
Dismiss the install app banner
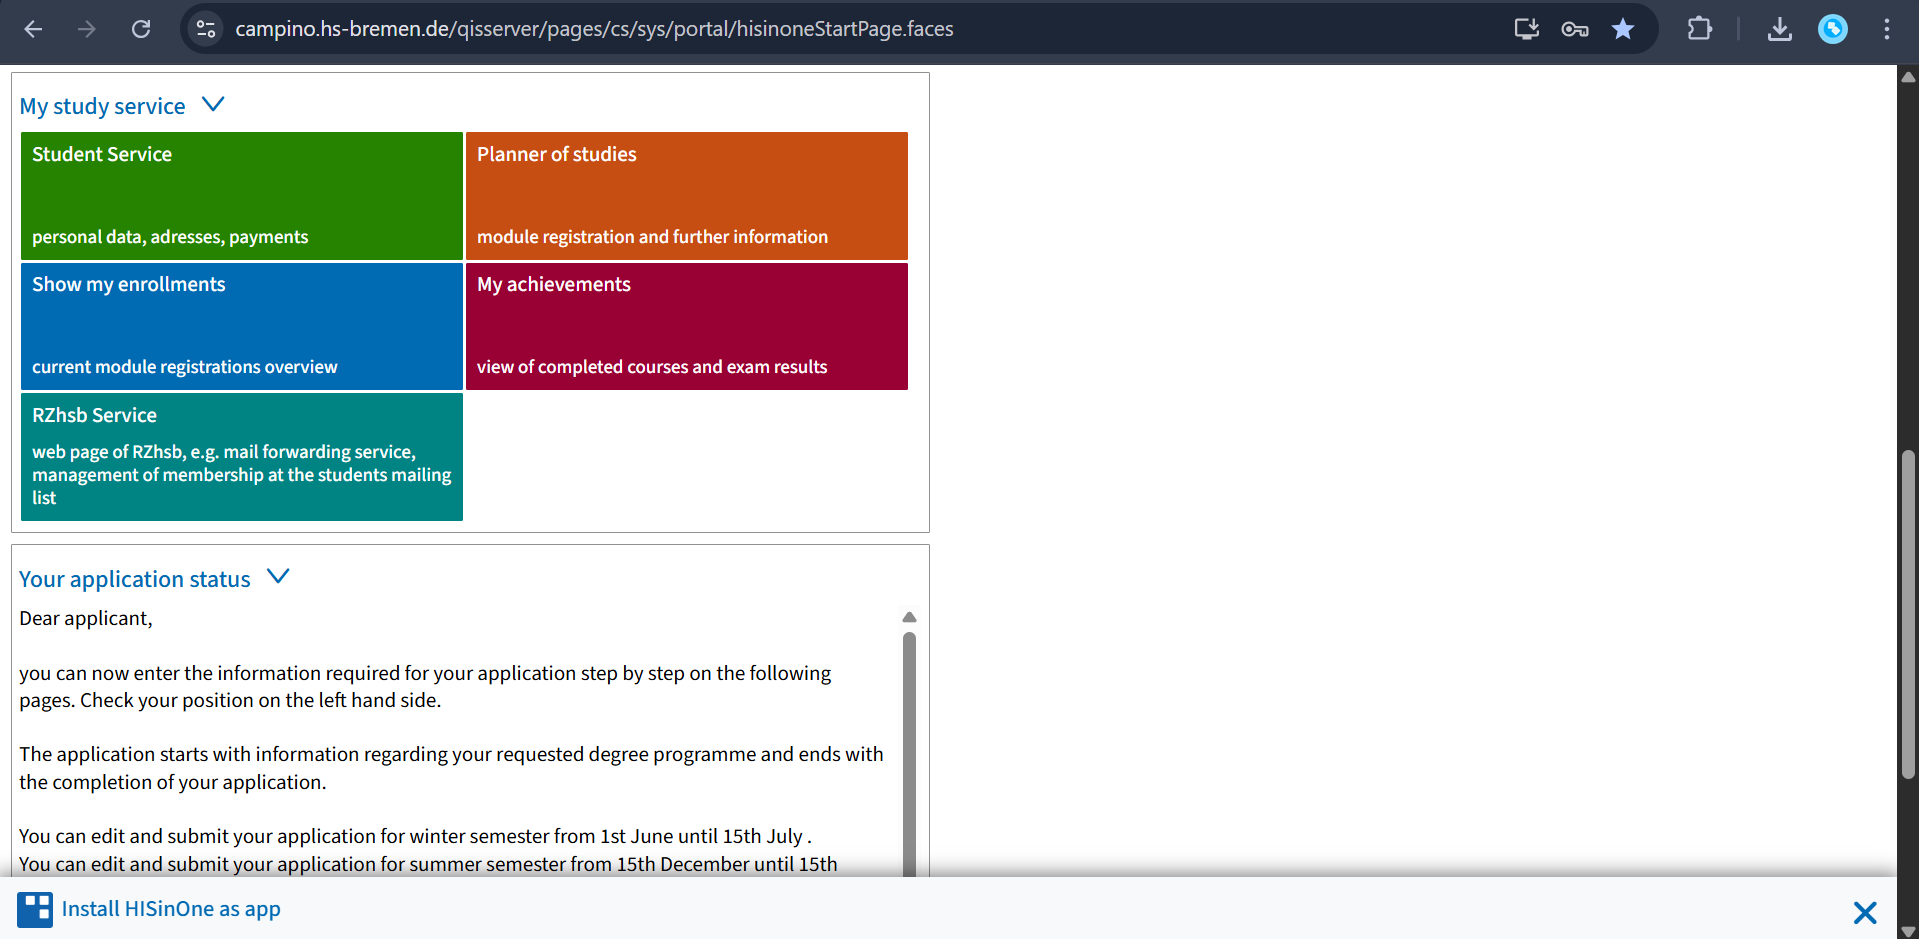point(1864,912)
